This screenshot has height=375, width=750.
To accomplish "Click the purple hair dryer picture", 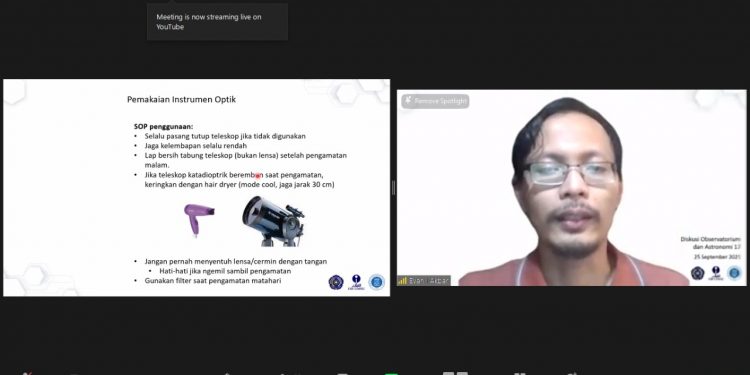I will pos(199,220).
